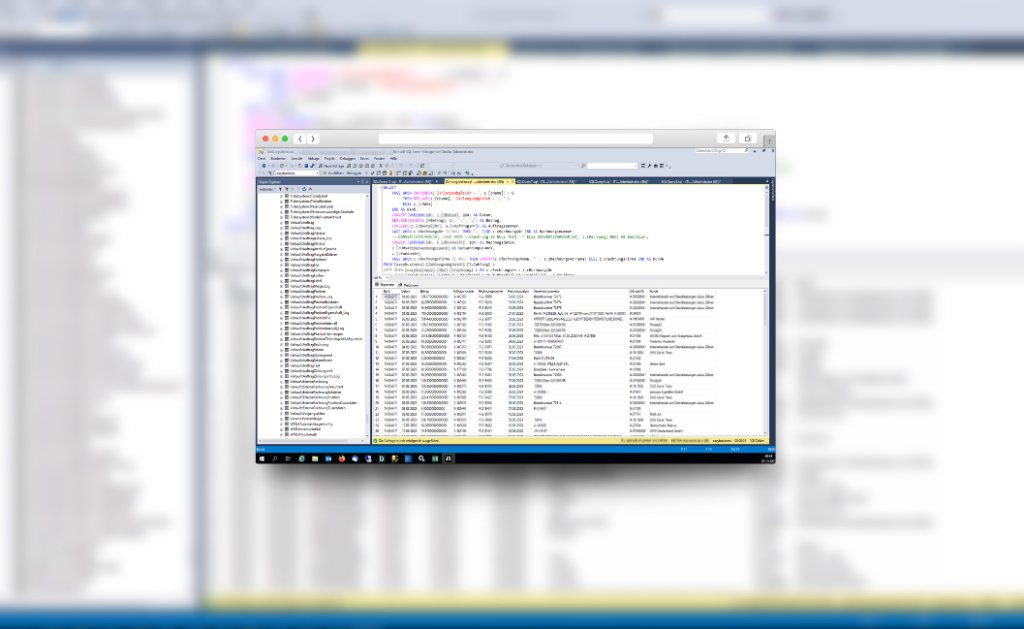Open the toolbar find combo box
The height and width of the screenshot is (629, 1024).
pos(612,166)
